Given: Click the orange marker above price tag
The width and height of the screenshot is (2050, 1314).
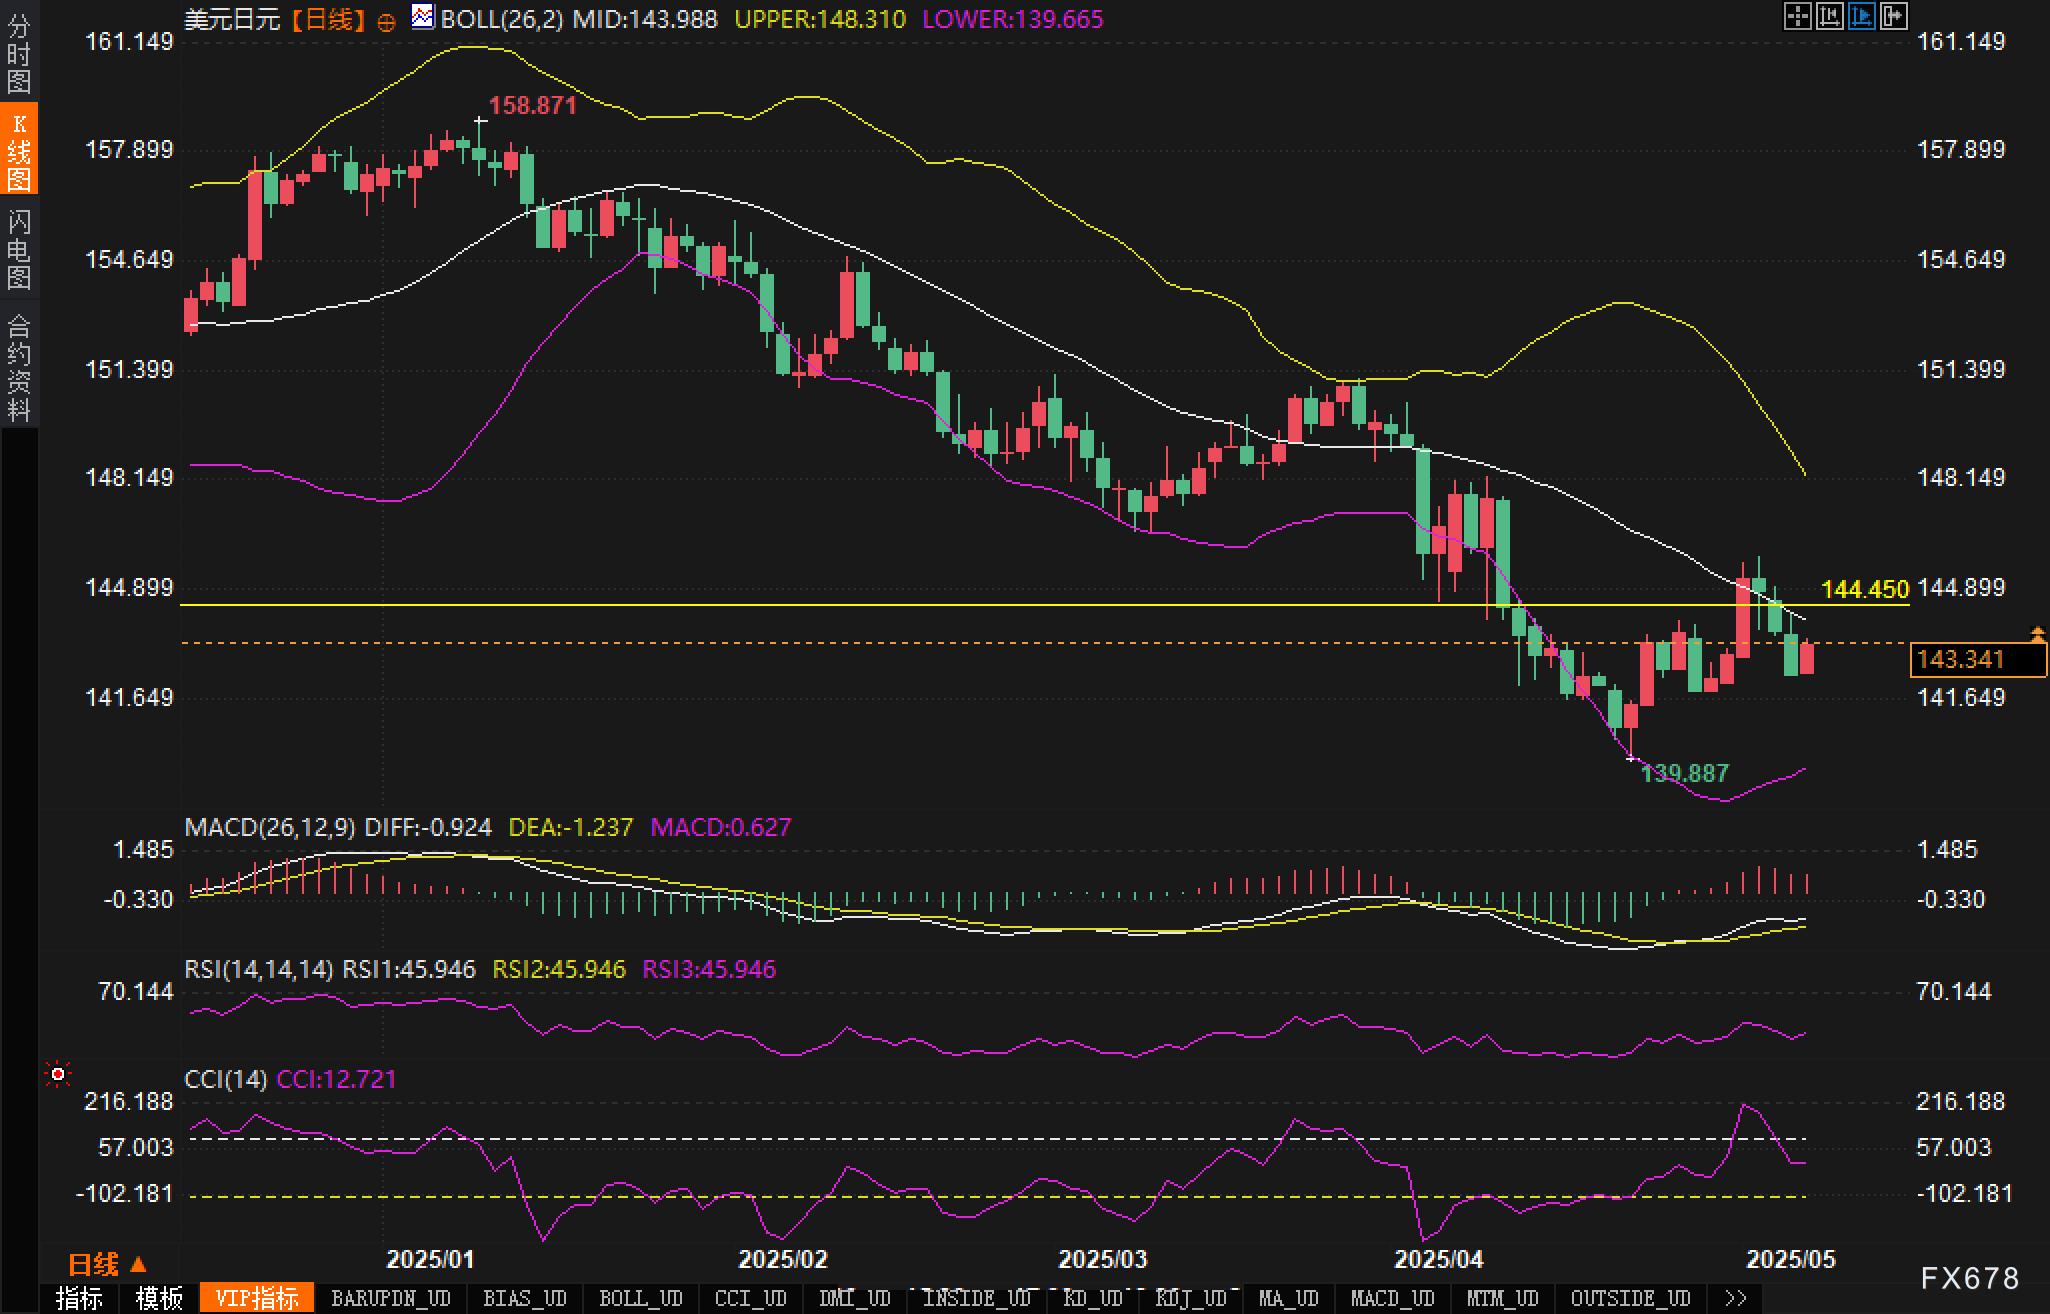Looking at the screenshot, I should (2037, 634).
